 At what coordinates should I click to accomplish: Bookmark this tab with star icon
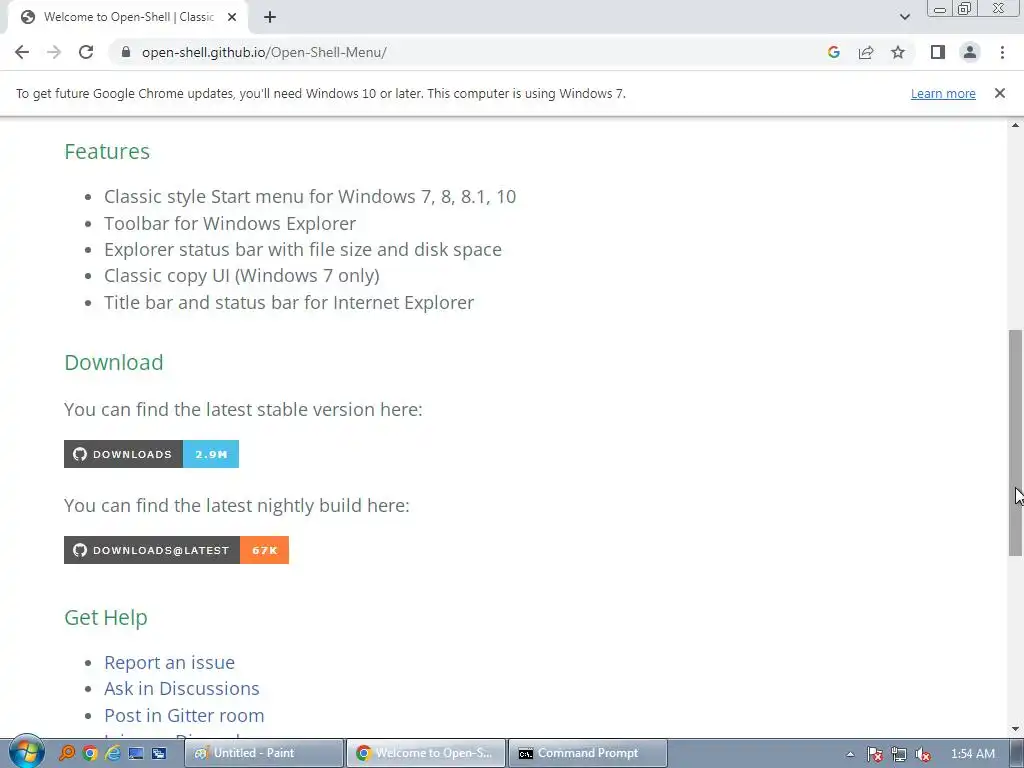(898, 52)
